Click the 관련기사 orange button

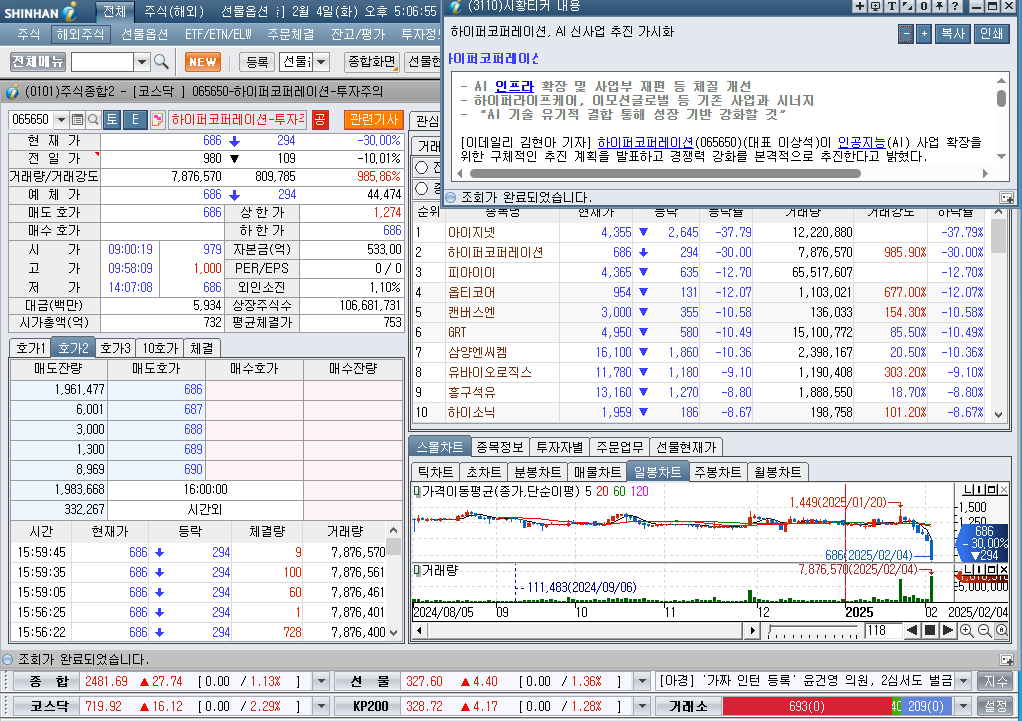[373, 119]
